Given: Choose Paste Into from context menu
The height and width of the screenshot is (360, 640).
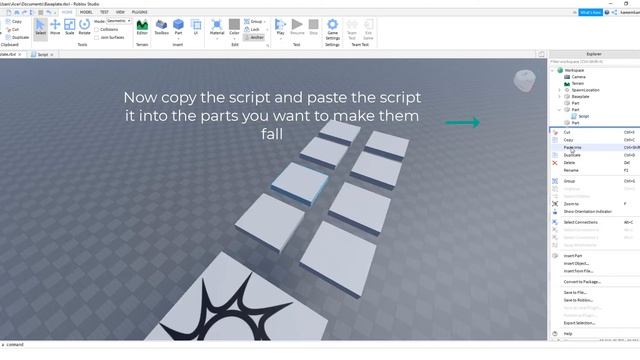Looking at the screenshot, I should click(x=595, y=147).
